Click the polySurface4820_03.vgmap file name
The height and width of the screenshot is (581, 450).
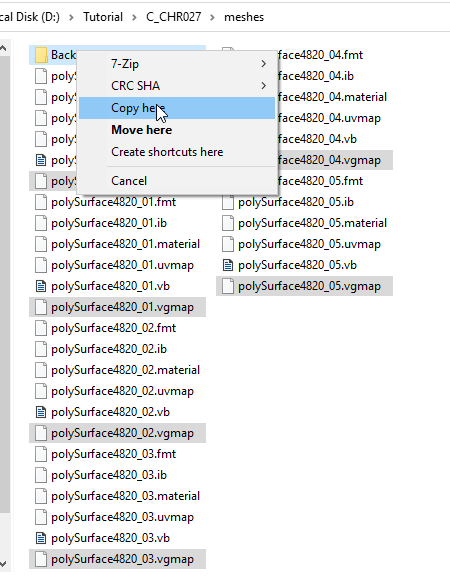click(x=122, y=559)
